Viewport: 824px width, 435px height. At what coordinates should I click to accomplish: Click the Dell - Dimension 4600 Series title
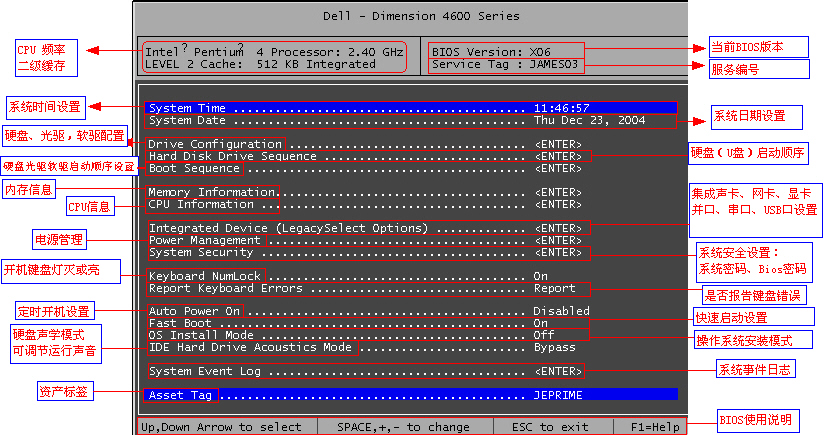421,16
